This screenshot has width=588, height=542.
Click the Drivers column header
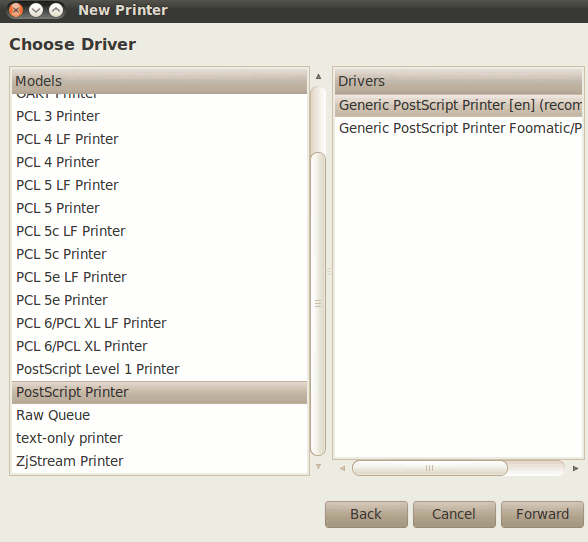[x=458, y=81]
